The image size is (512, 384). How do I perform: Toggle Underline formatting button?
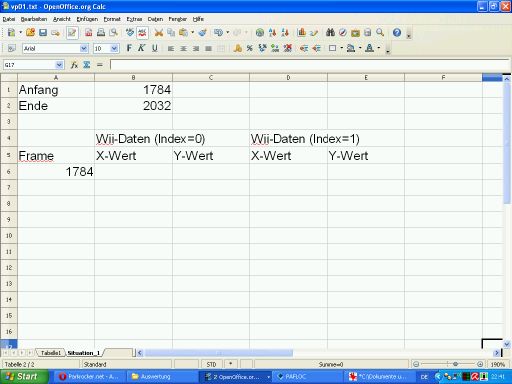click(154, 48)
